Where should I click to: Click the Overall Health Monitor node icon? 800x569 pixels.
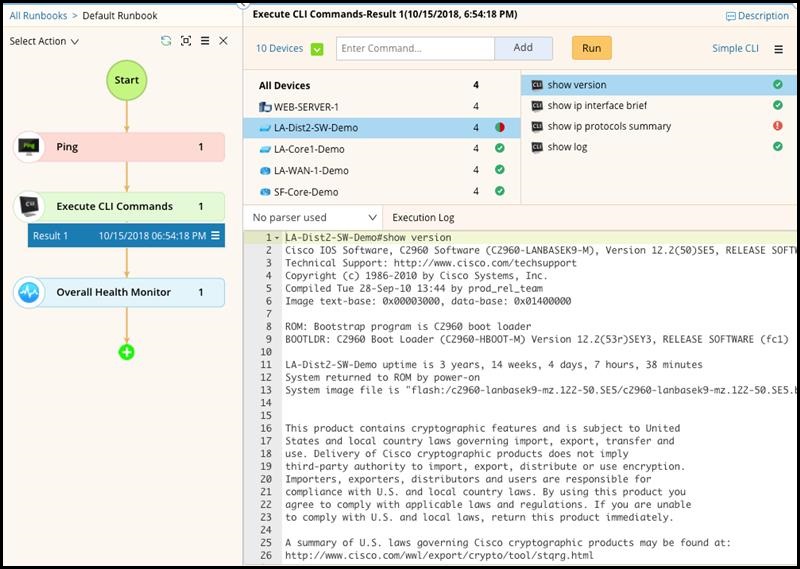(x=29, y=292)
